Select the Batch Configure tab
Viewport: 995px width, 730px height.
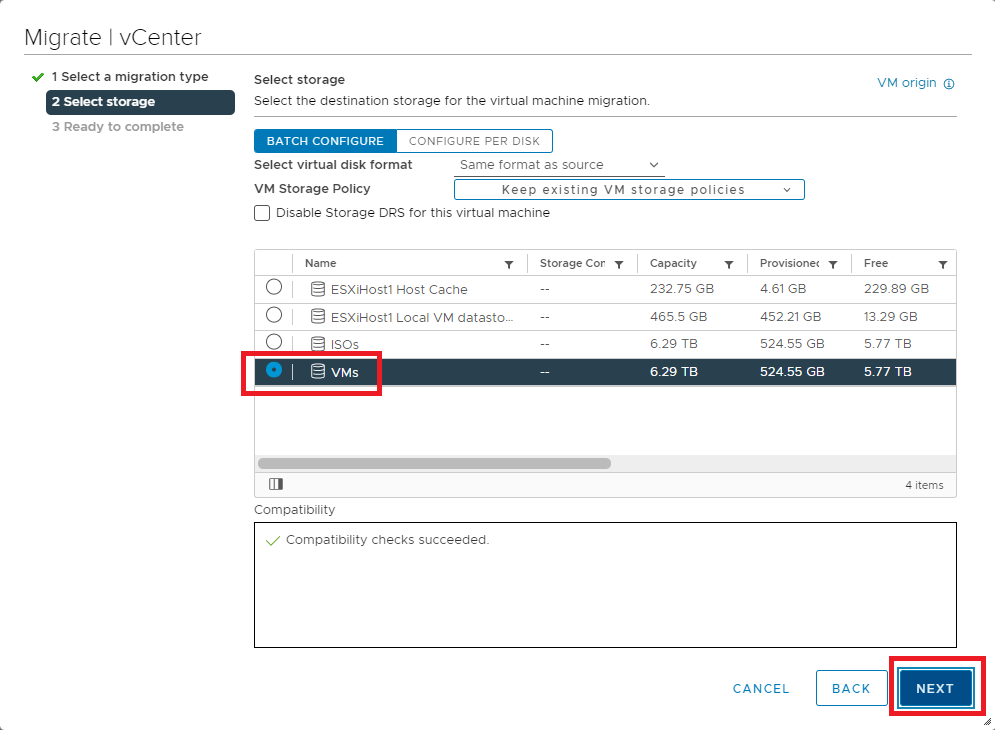click(325, 141)
